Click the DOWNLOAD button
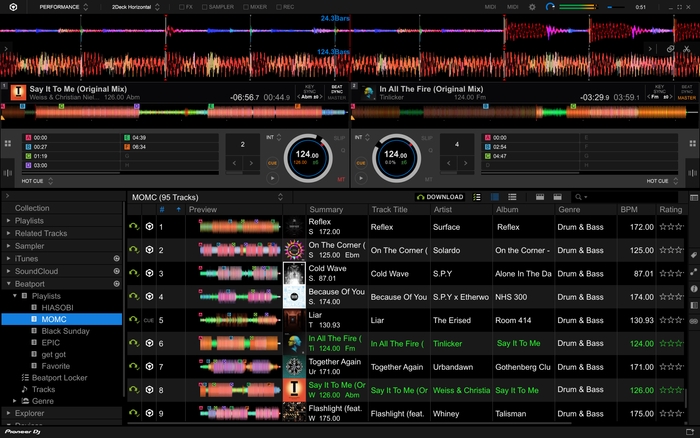Screen dimensions: 700x438 coord(440,197)
